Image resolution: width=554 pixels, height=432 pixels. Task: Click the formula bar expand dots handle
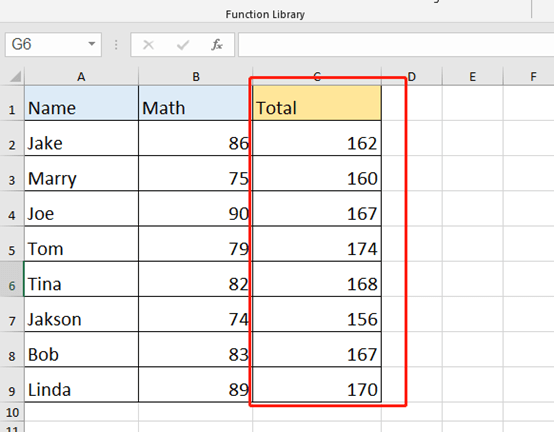point(116,45)
